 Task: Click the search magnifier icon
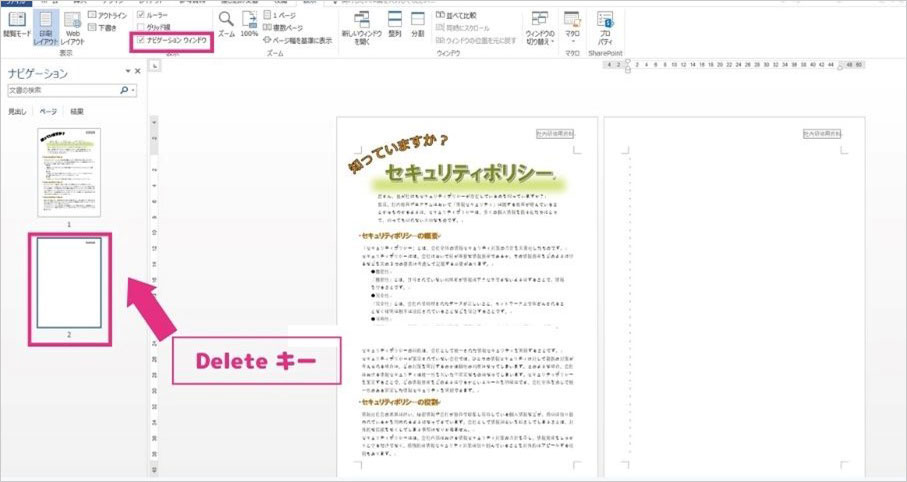[x=124, y=90]
